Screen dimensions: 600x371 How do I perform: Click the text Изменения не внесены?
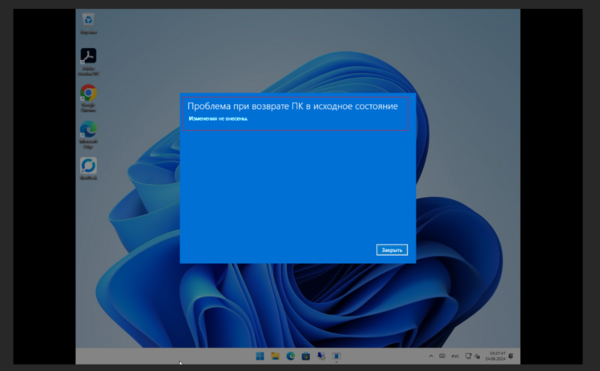pyautogui.click(x=218, y=119)
